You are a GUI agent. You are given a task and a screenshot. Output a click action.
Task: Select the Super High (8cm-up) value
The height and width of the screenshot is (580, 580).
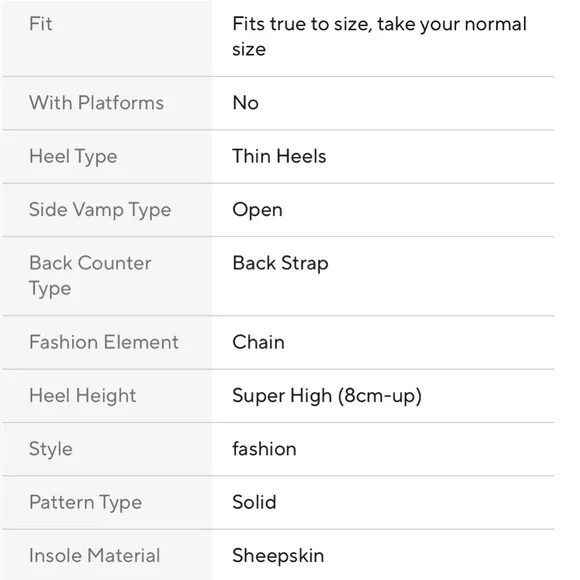tap(327, 396)
